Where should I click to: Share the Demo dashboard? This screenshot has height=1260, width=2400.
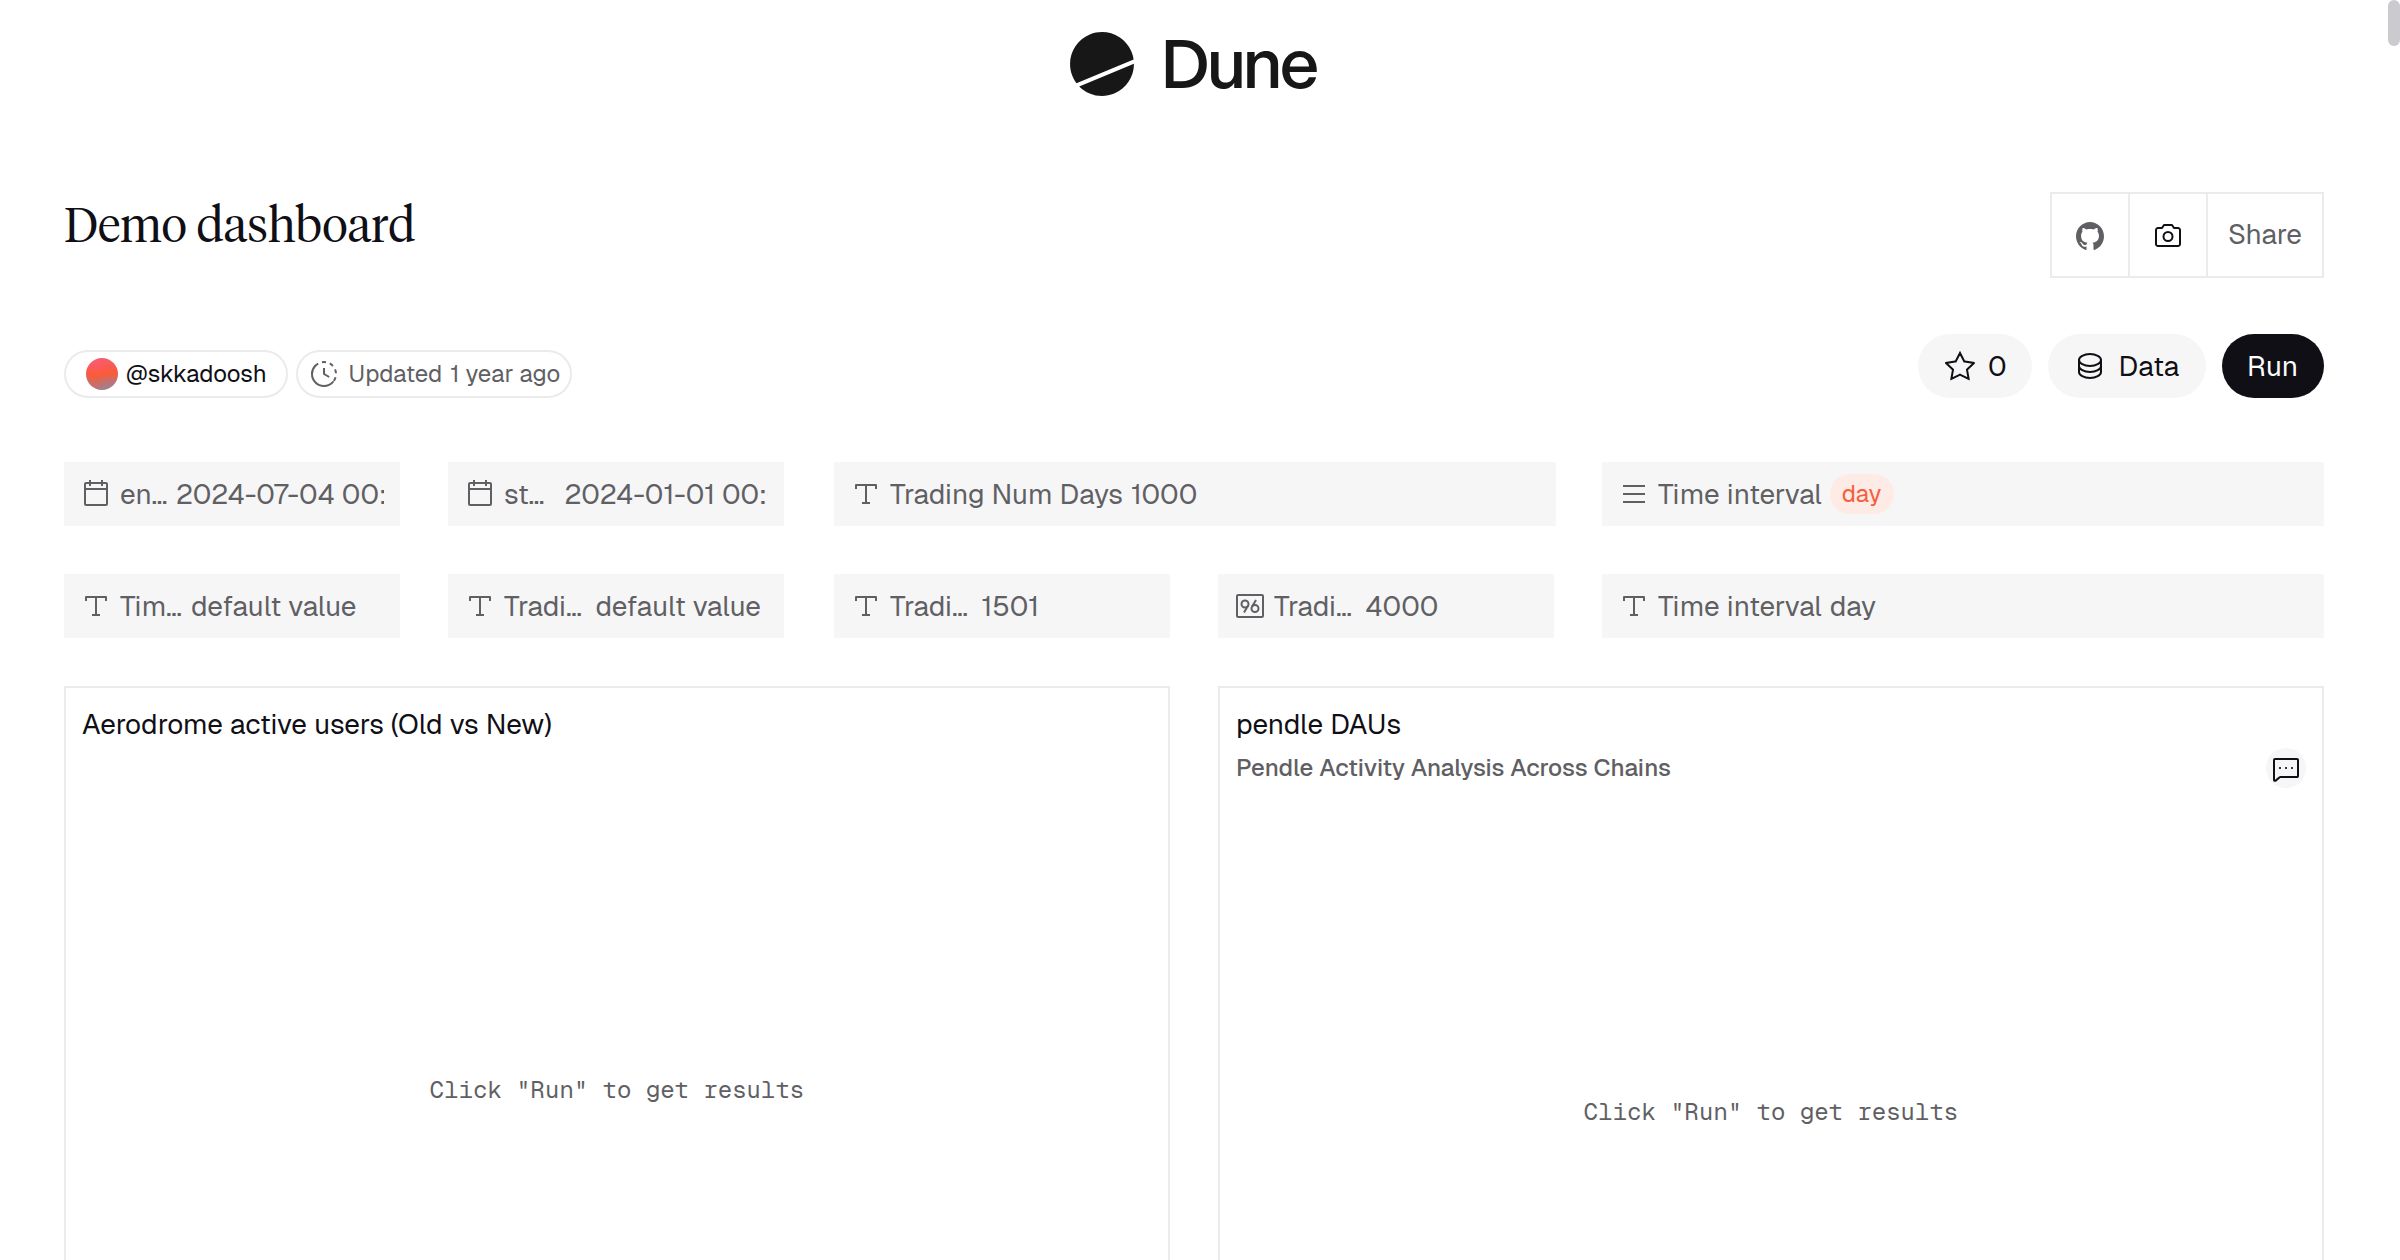pos(2264,235)
